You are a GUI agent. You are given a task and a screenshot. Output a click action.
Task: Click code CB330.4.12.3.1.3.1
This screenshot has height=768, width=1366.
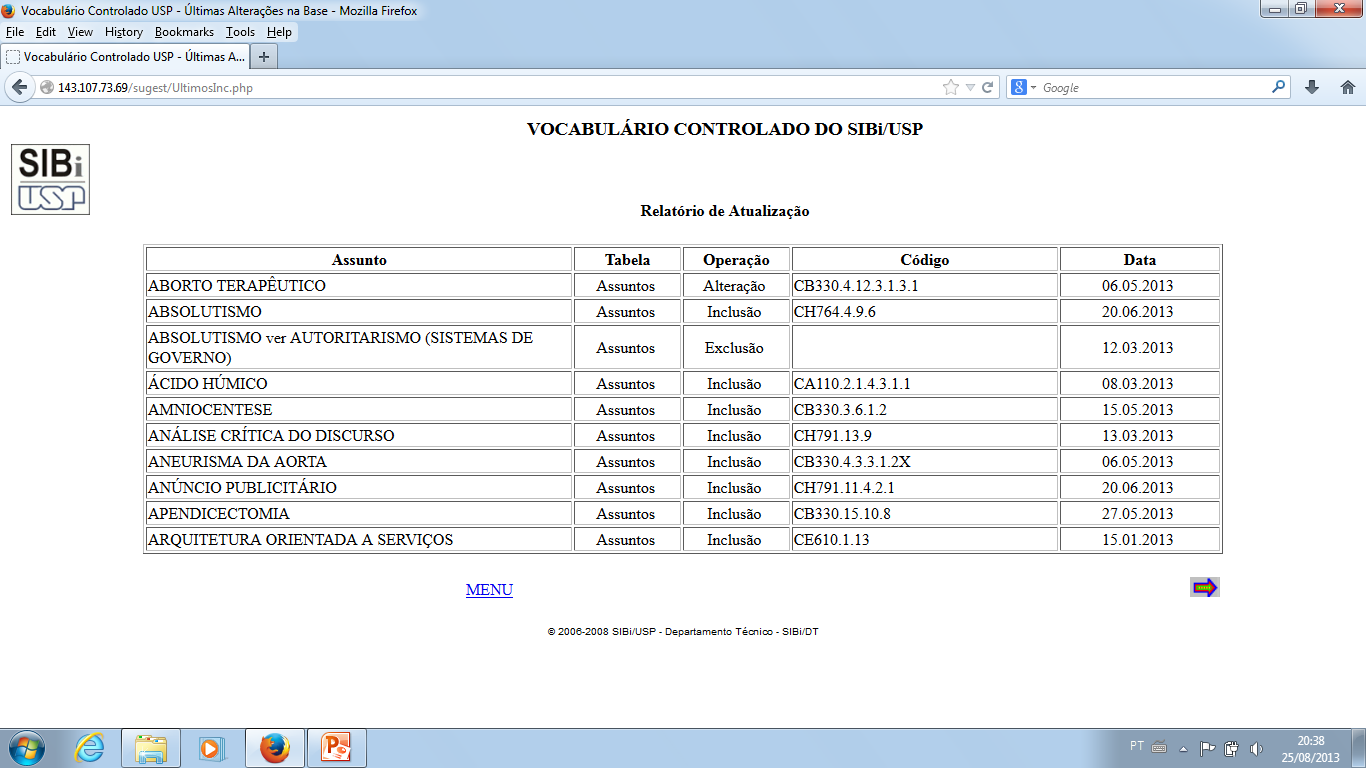click(x=856, y=286)
